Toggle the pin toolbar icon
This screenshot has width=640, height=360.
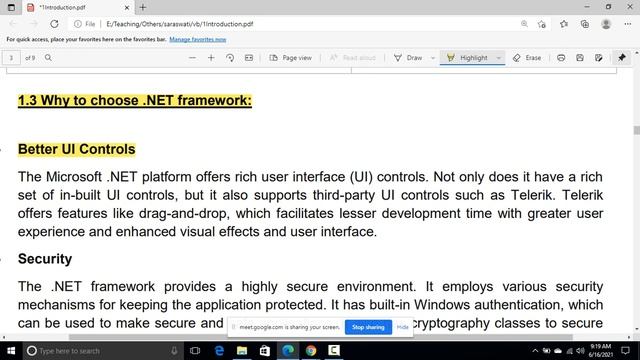[622, 58]
